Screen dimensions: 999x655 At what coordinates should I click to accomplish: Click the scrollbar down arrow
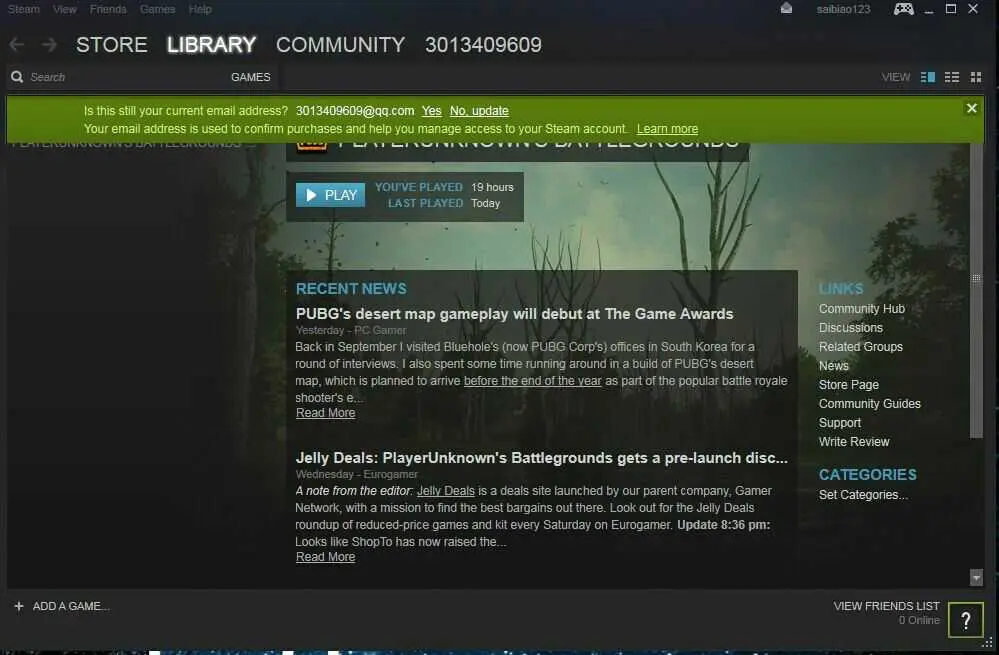[x=975, y=577]
